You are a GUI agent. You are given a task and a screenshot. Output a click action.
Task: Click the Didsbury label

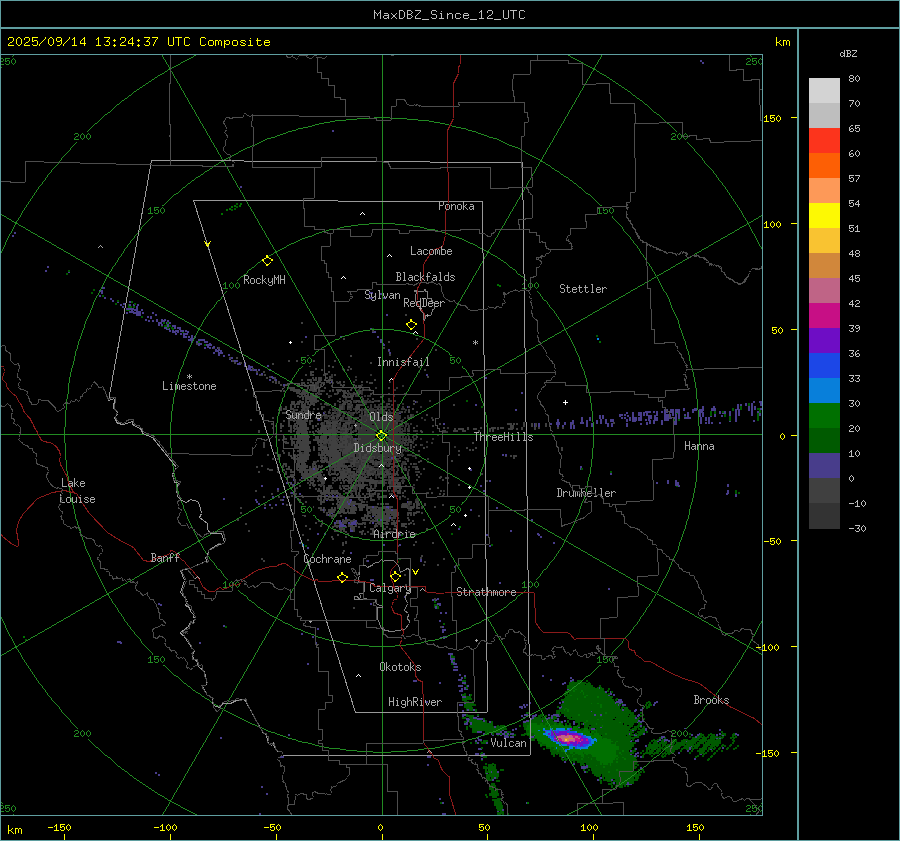coord(378,448)
